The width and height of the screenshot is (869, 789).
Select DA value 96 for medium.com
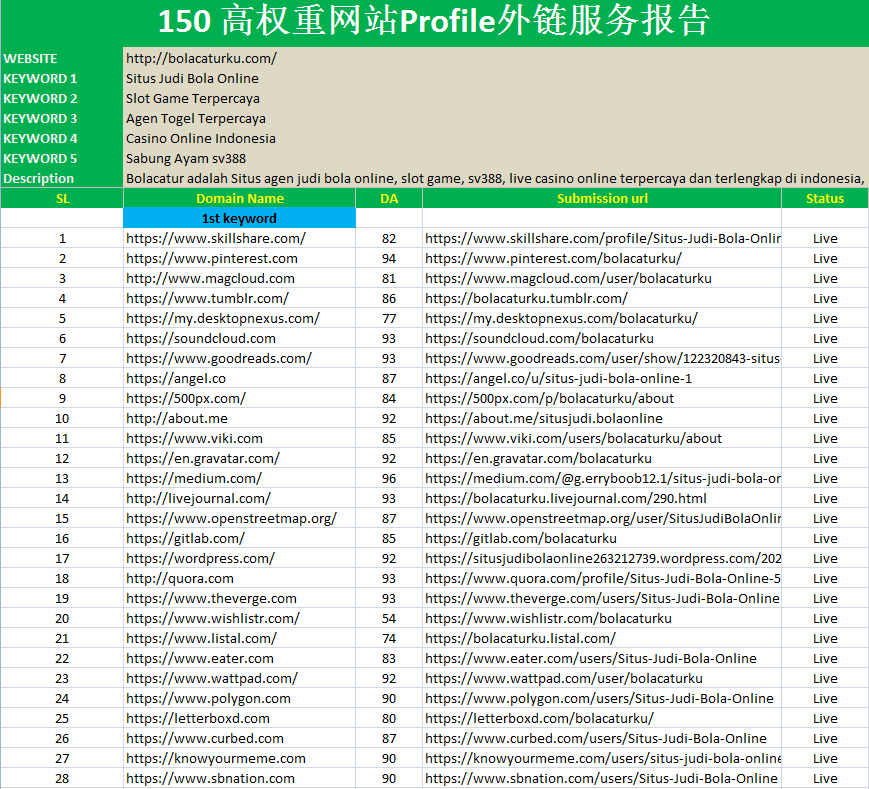point(389,478)
